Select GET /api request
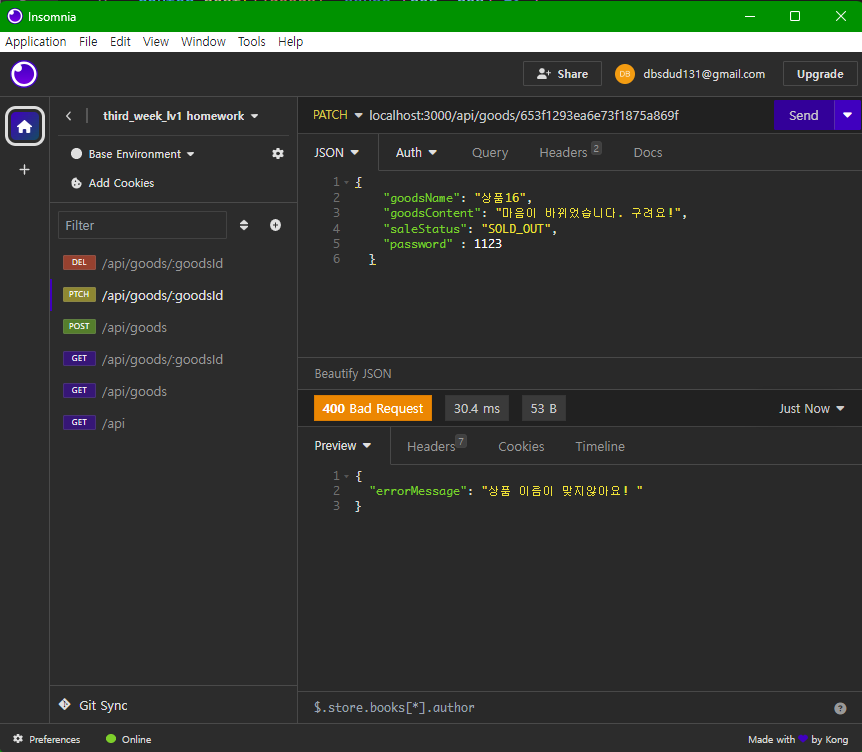The width and height of the screenshot is (862, 752). 173,423
